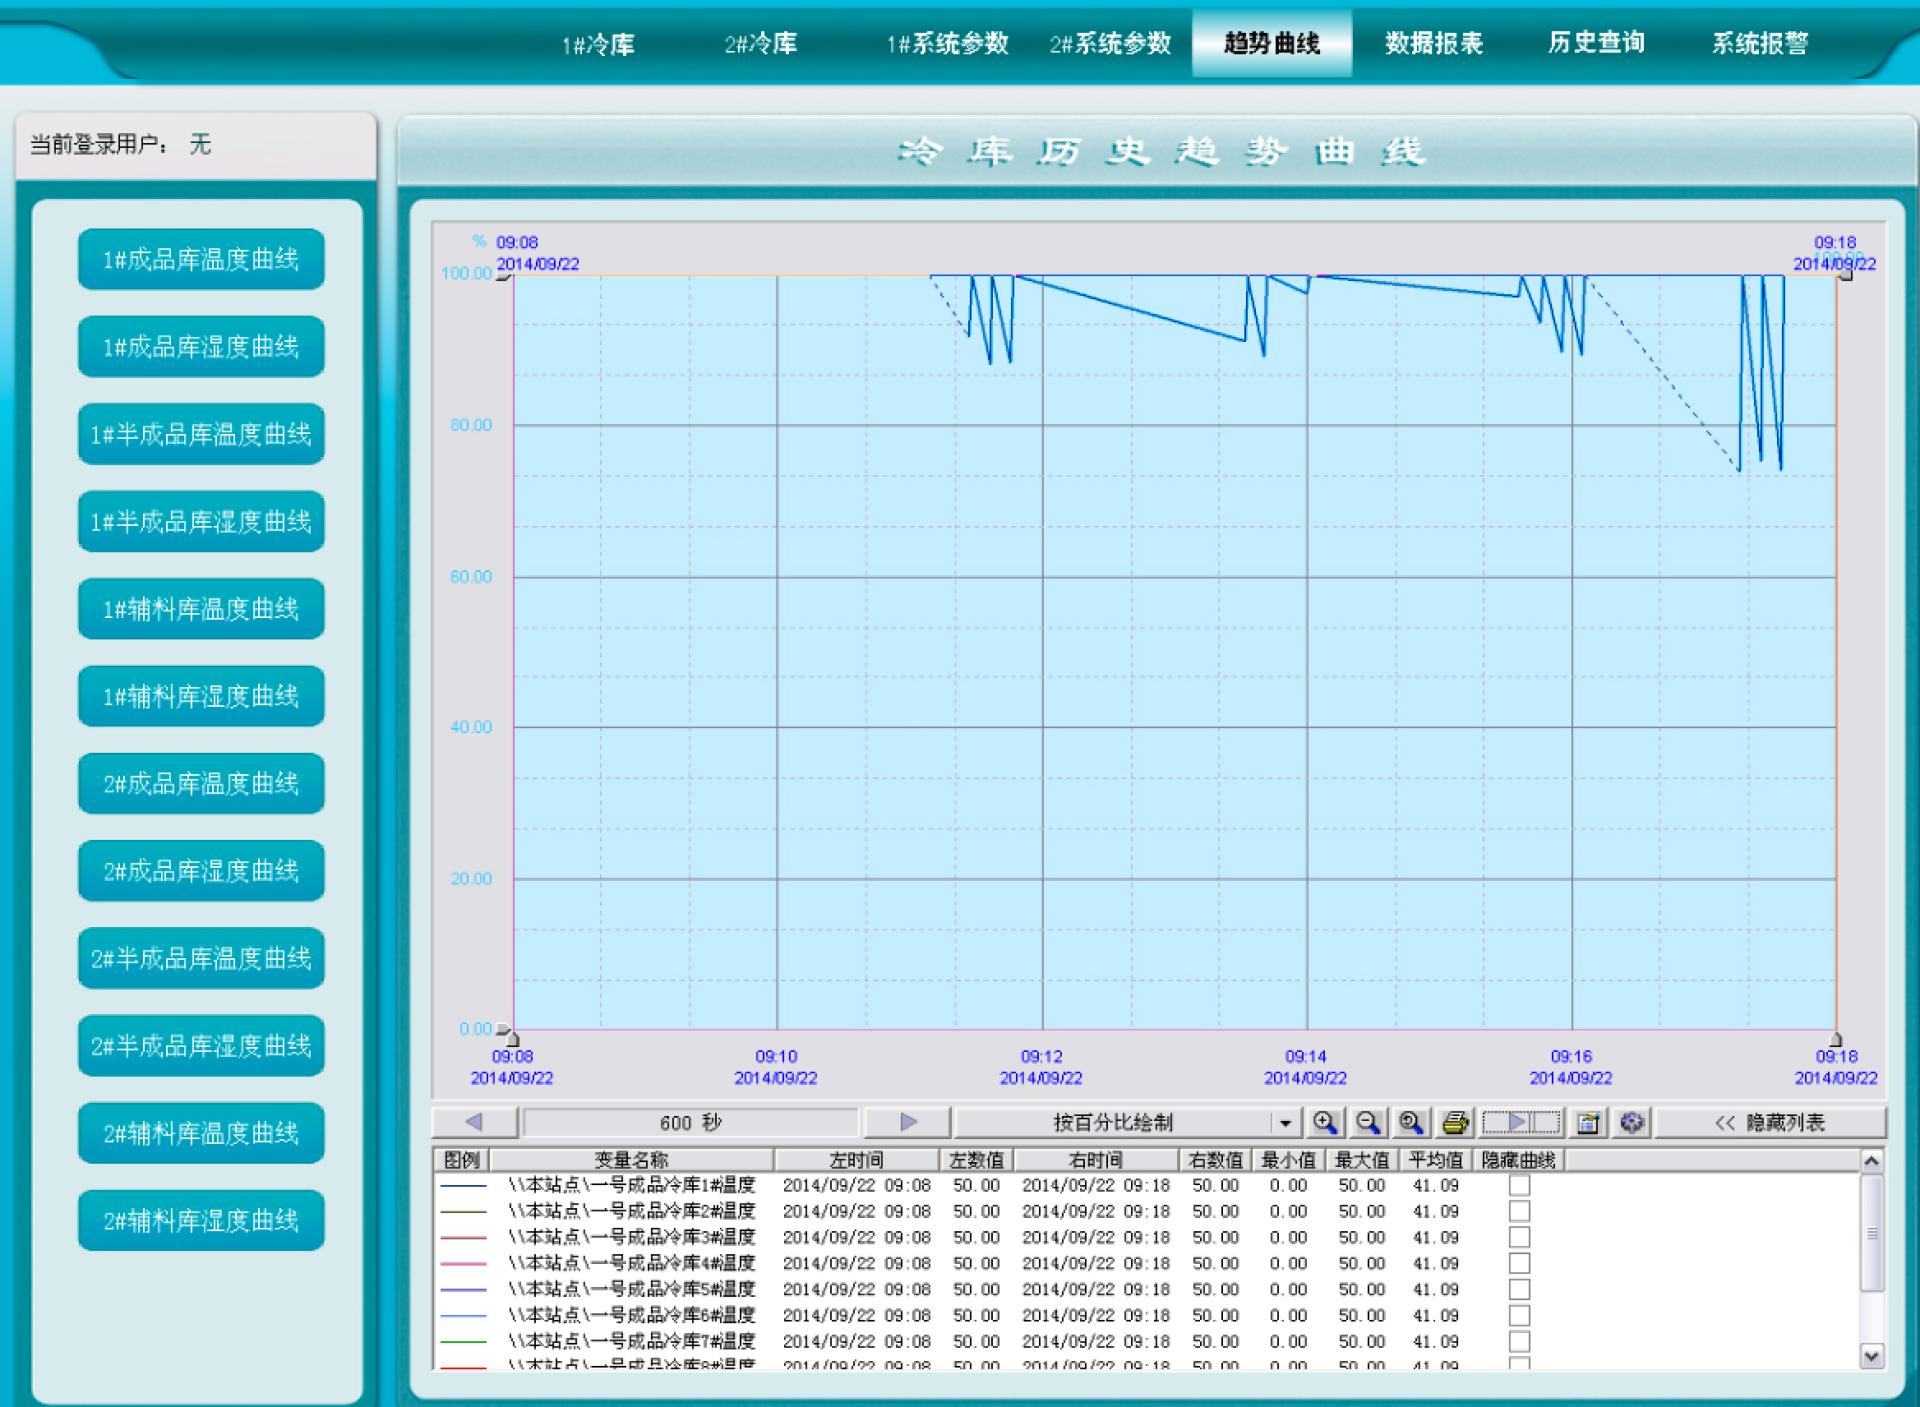The width and height of the screenshot is (1920, 1407).
Task: Click the cursor alignment icon beside printer
Action: coord(1520,1122)
